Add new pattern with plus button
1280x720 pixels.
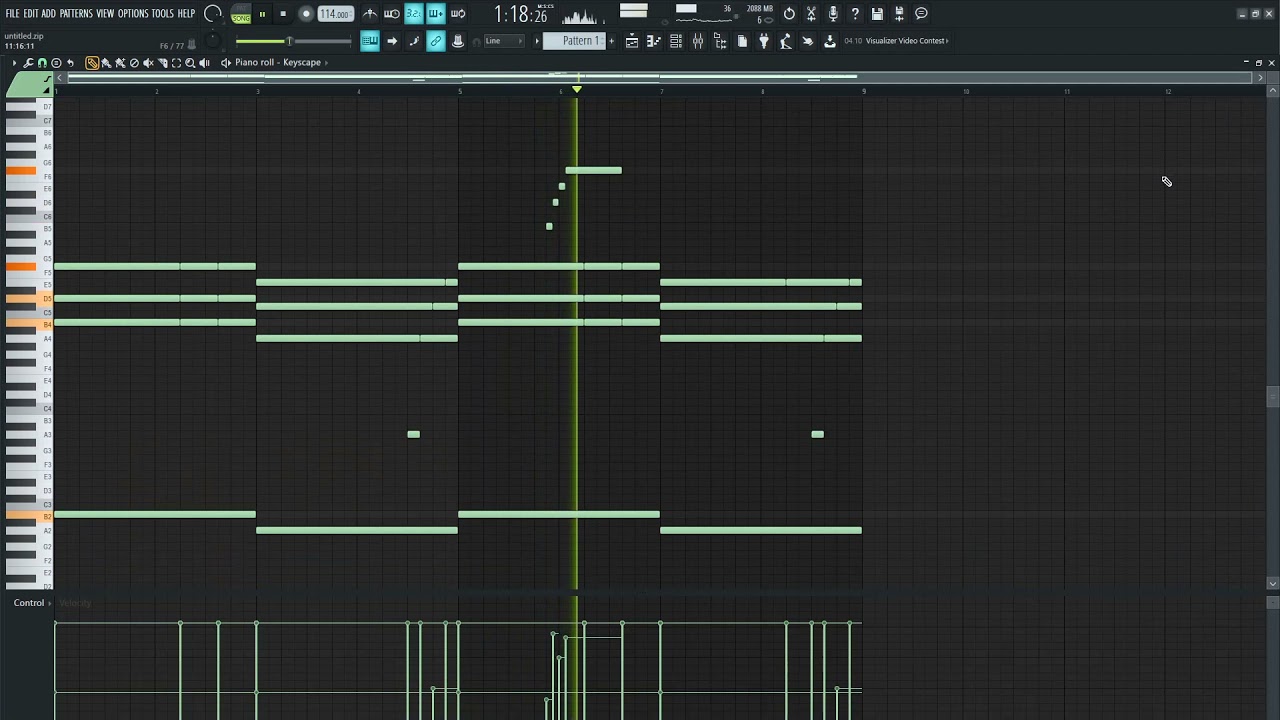click(x=611, y=41)
